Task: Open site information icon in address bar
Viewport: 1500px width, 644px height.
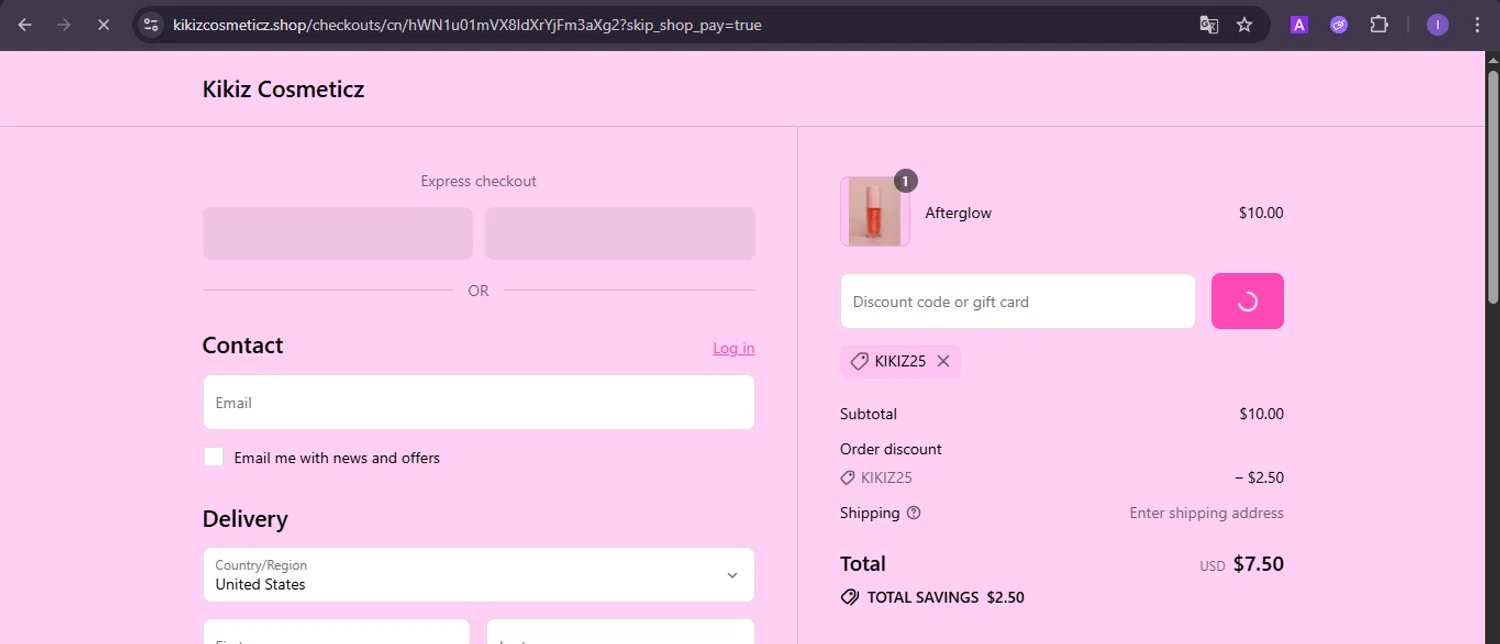Action: [x=151, y=25]
